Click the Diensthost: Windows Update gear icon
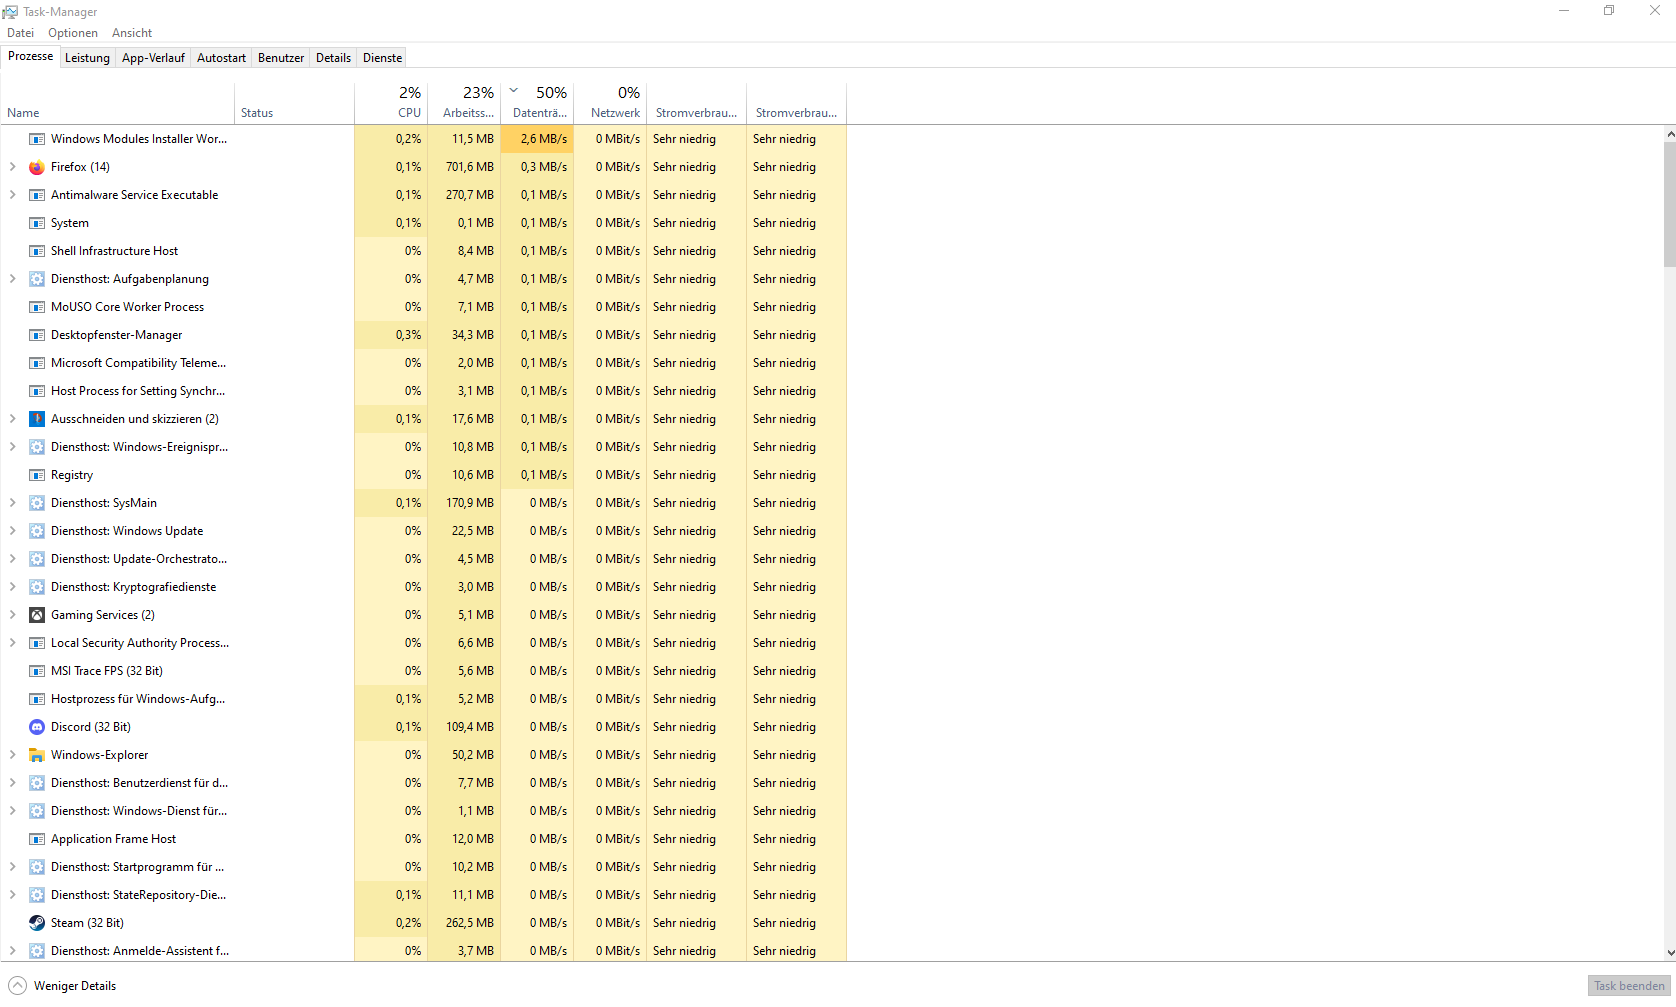The width and height of the screenshot is (1676, 1007). 37,531
